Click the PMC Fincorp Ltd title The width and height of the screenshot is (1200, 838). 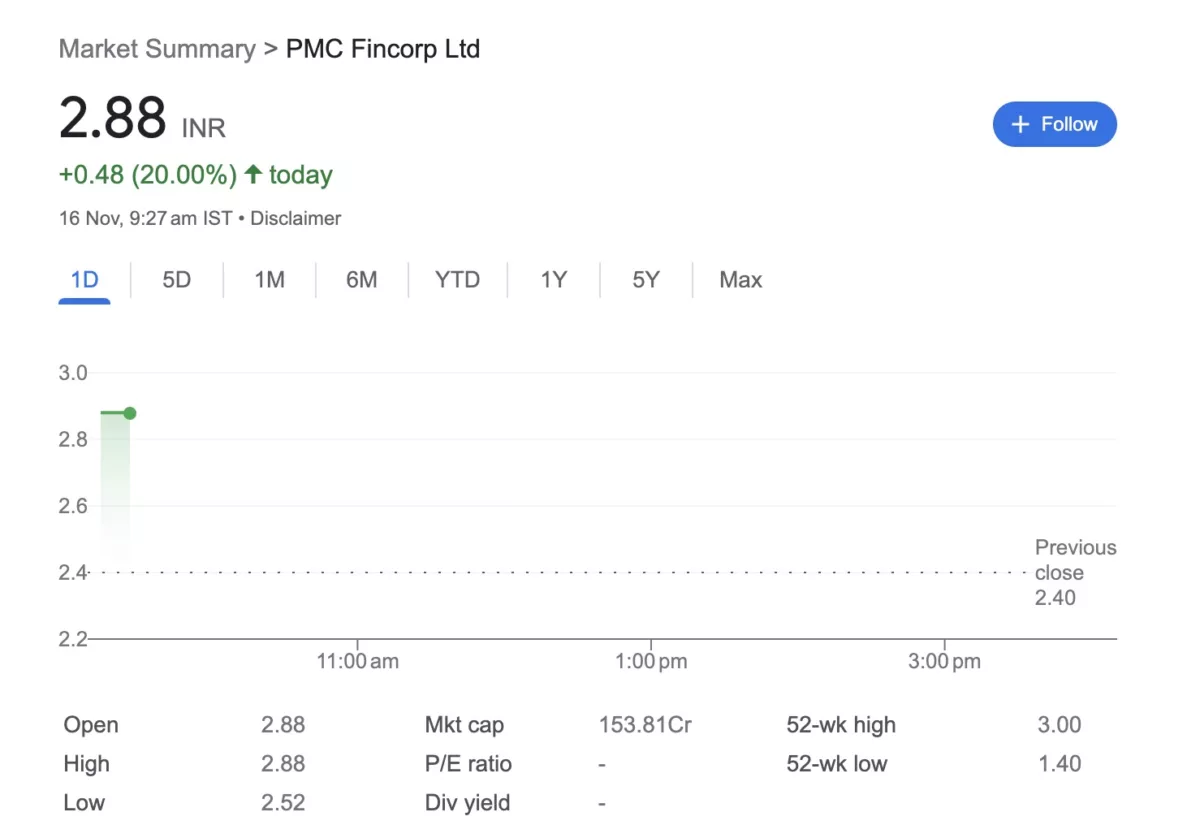click(x=383, y=49)
